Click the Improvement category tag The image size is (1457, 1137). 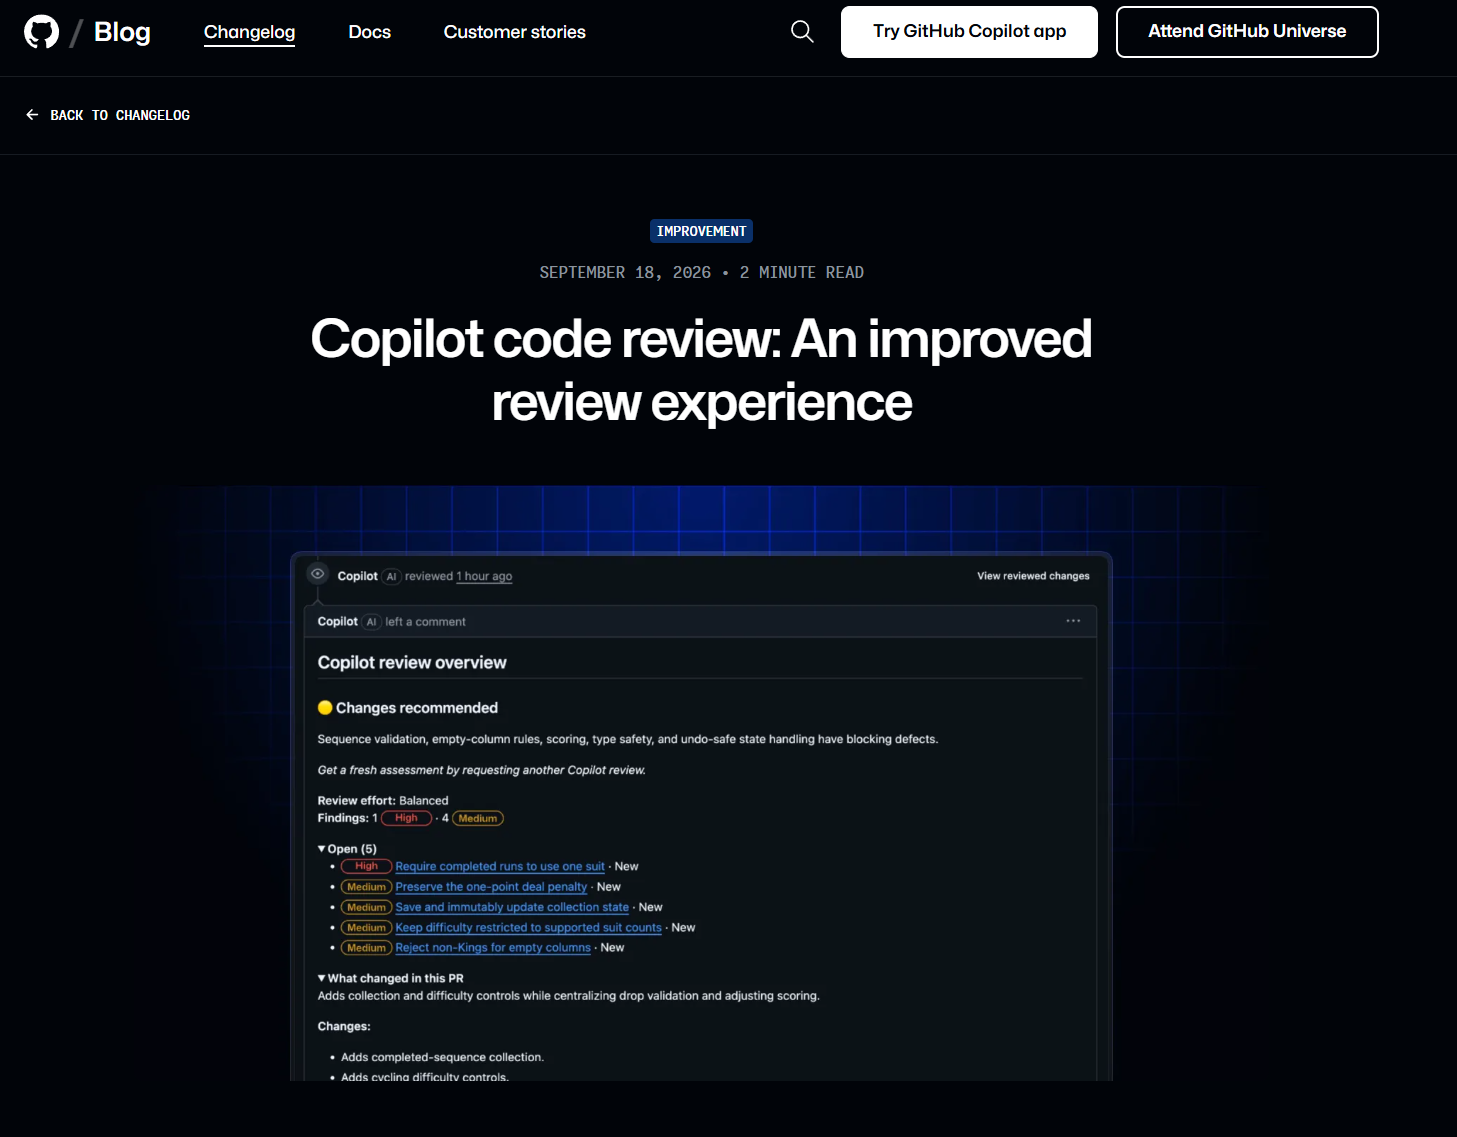pyautogui.click(x=701, y=231)
